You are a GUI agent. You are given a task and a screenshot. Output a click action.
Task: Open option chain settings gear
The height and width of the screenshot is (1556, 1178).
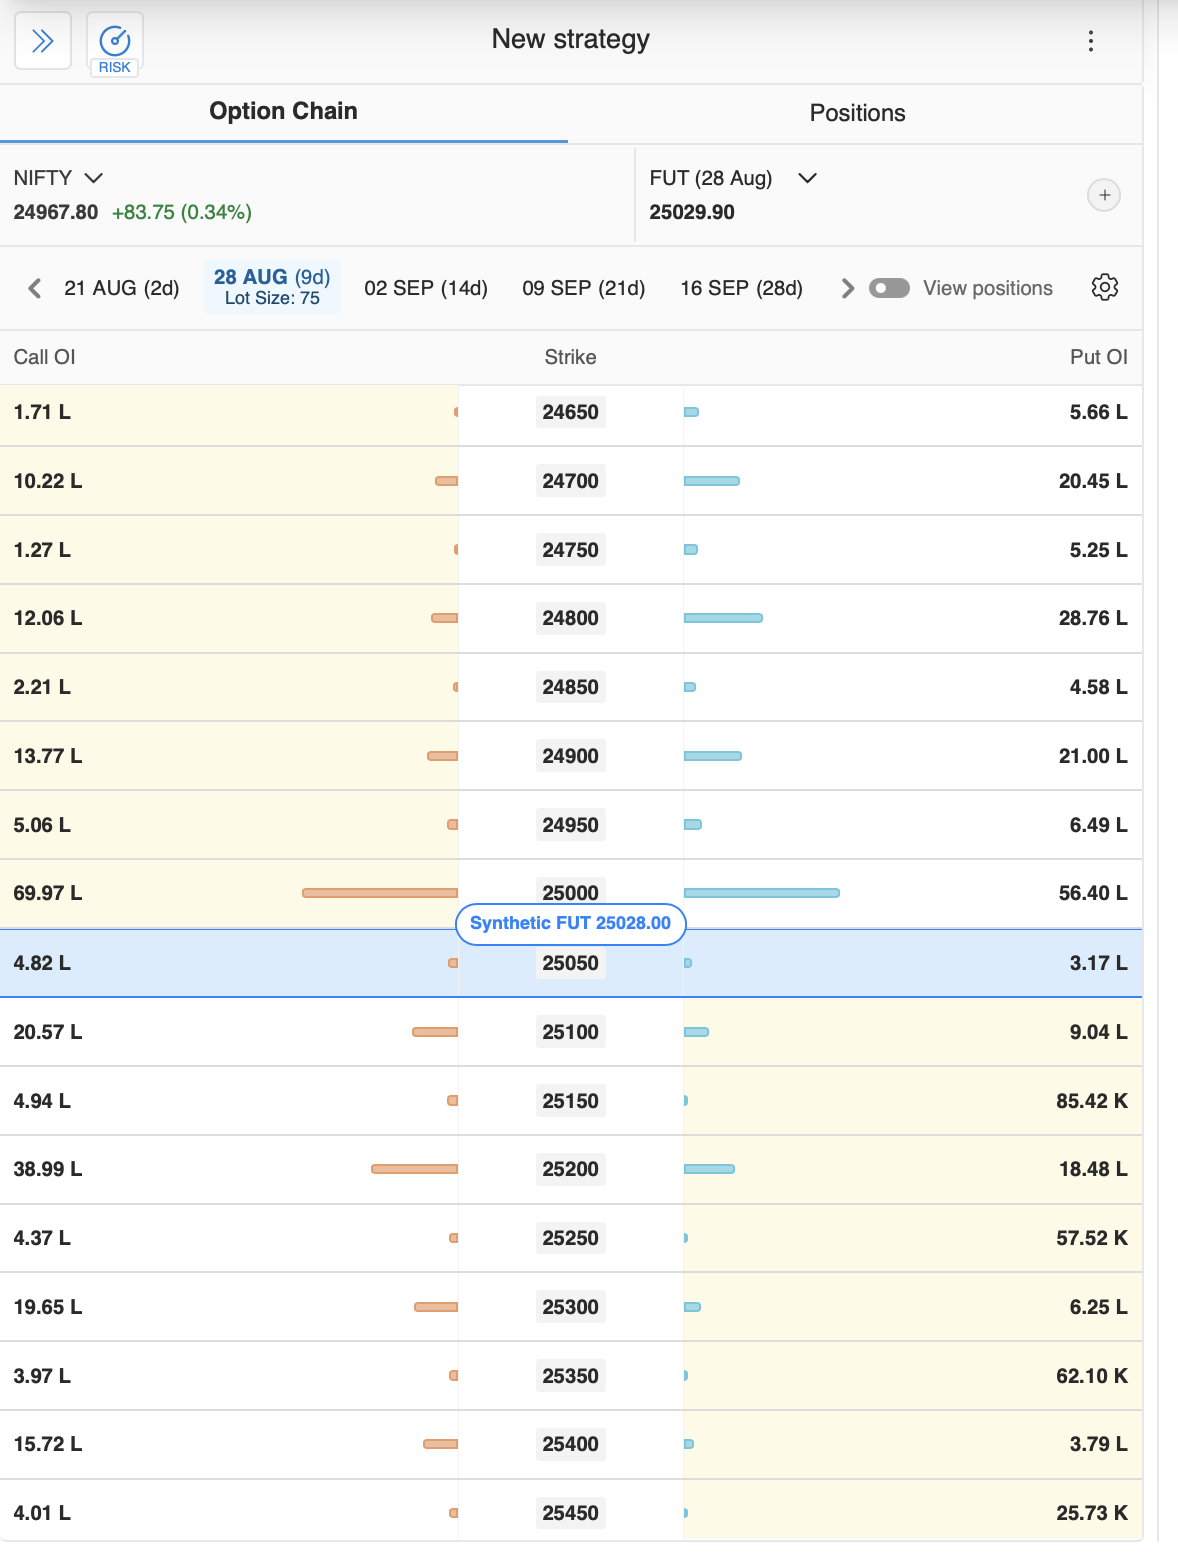(x=1104, y=288)
